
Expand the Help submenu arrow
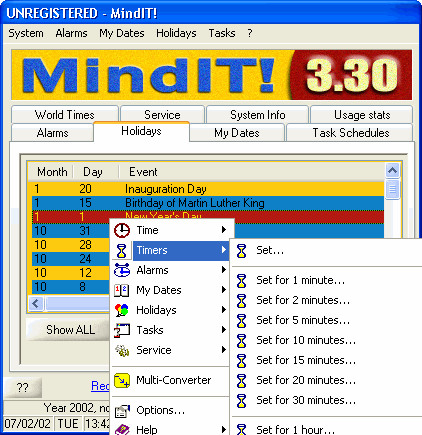click(224, 429)
